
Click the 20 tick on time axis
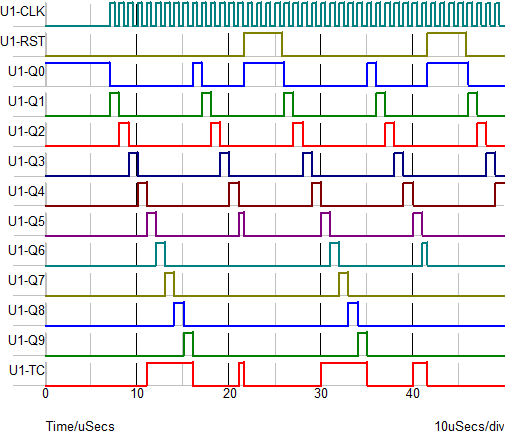pyautogui.click(x=230, y=394)
